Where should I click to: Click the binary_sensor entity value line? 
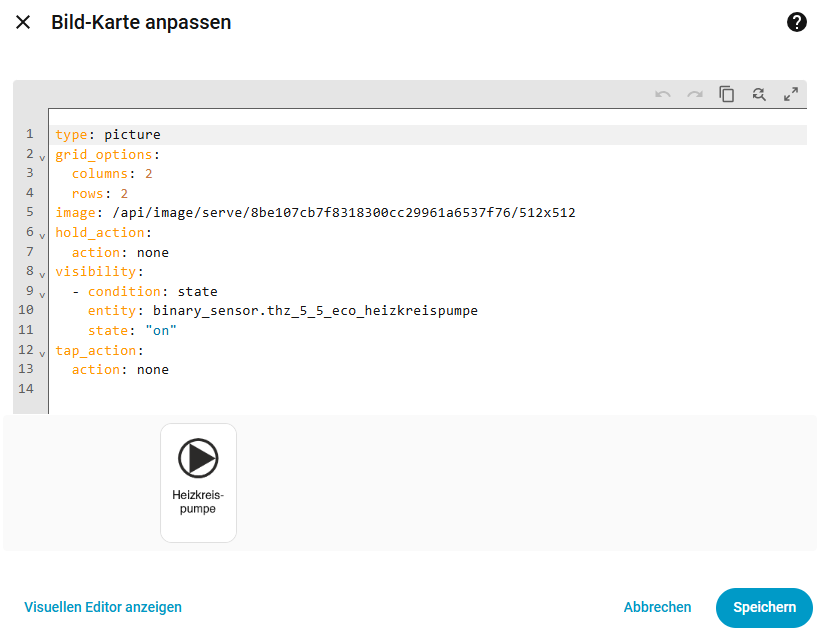[315, 311]
